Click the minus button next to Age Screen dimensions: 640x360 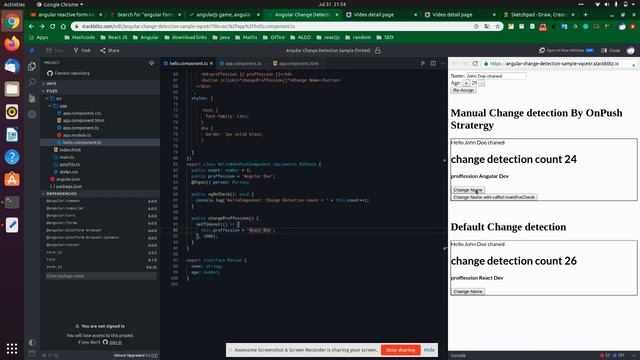(482, 83)
